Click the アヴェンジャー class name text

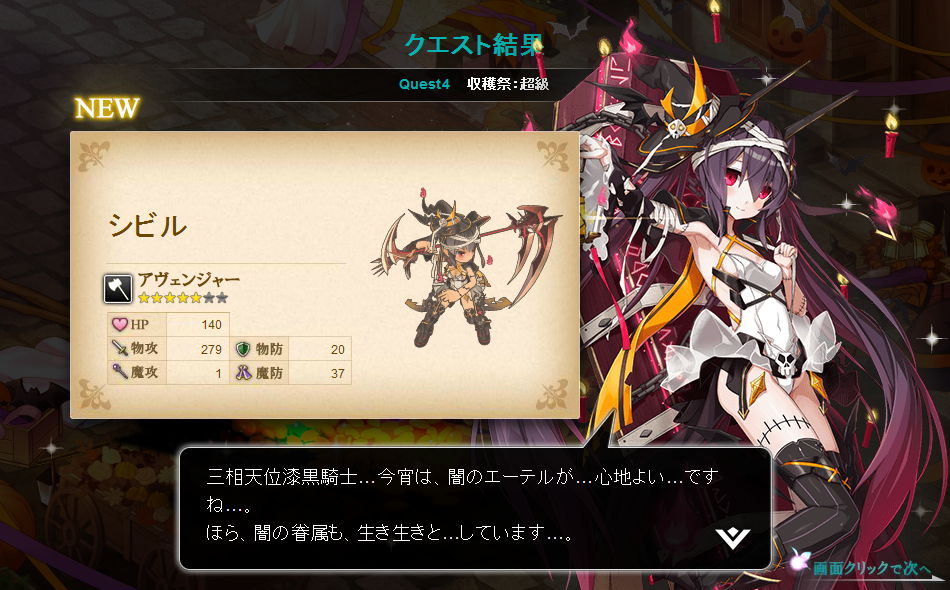(x=188, y=279)
